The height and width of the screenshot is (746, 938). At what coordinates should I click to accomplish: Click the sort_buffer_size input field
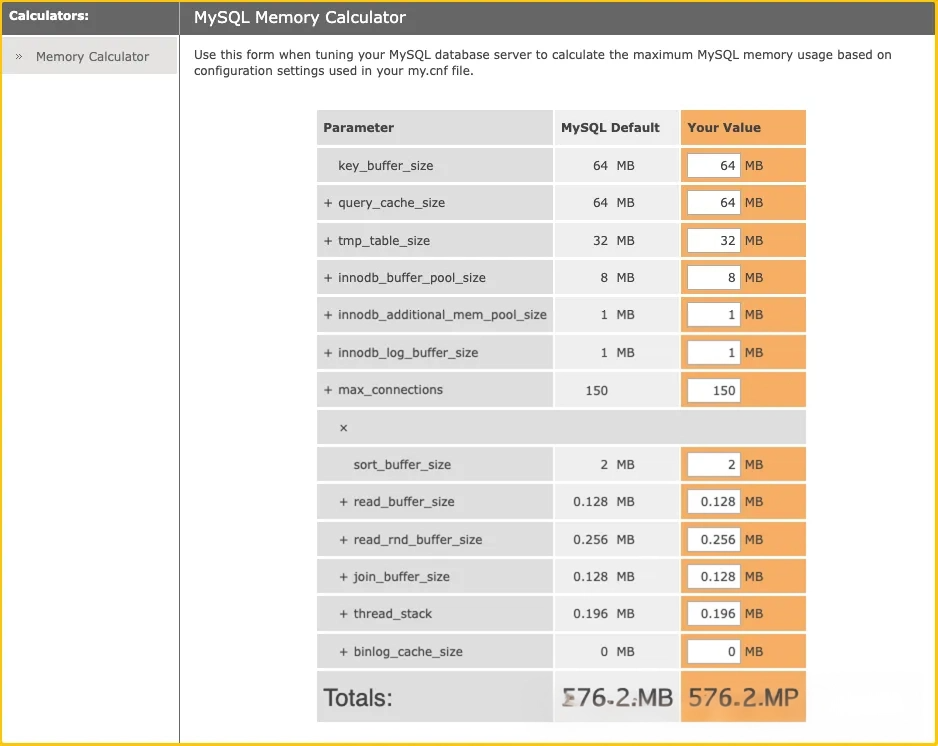point(714,465)
